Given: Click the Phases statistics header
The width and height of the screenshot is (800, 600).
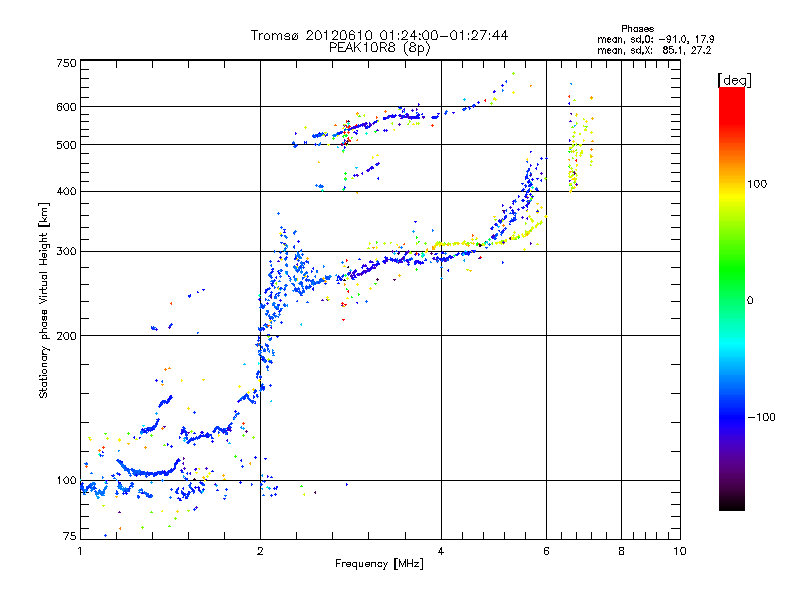Looking at the screenshot, I should pyautogui.click(x=637, y=29).
